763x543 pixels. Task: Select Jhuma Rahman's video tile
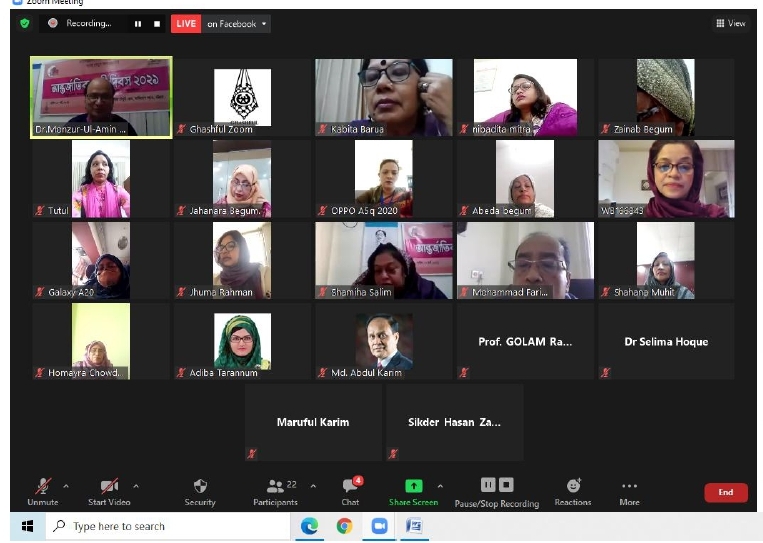click(242, 260)
